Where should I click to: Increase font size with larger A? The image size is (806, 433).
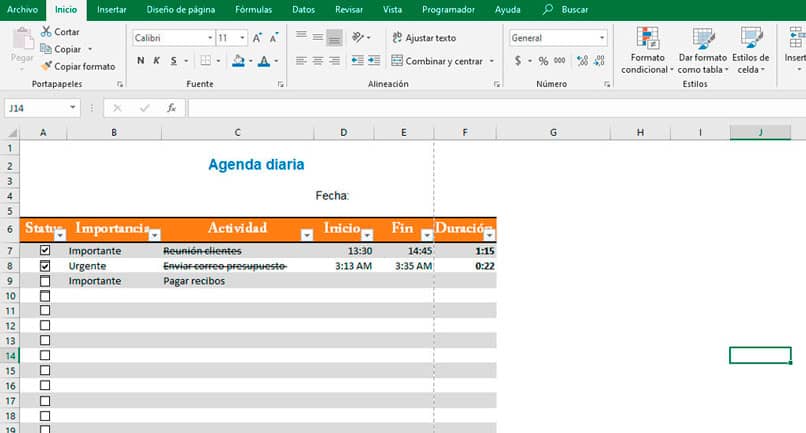pyautogui.click(x=257, y=38)
